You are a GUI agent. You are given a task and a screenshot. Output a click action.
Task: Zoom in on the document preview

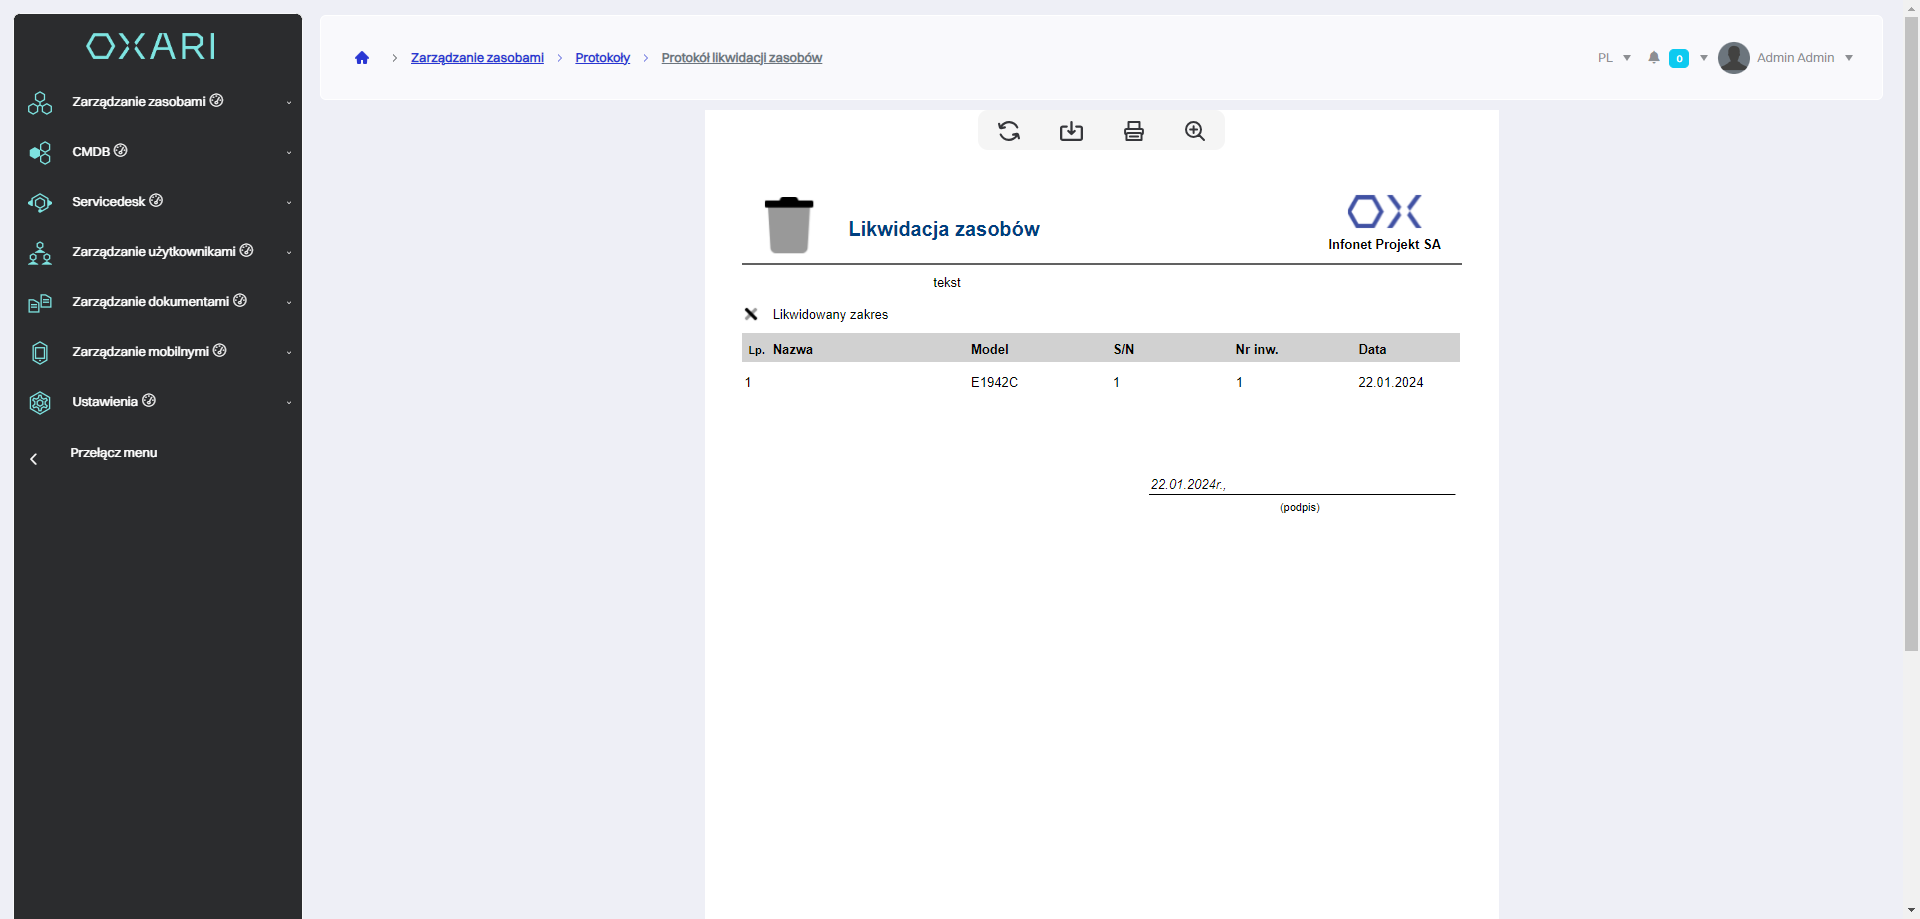(1194, 131)
